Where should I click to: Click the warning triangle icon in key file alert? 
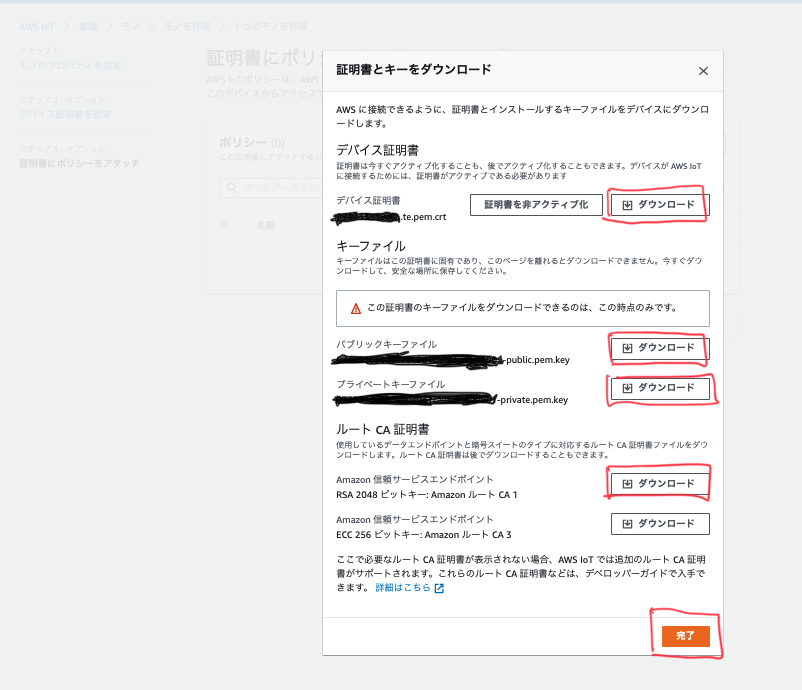coord(355,308)
